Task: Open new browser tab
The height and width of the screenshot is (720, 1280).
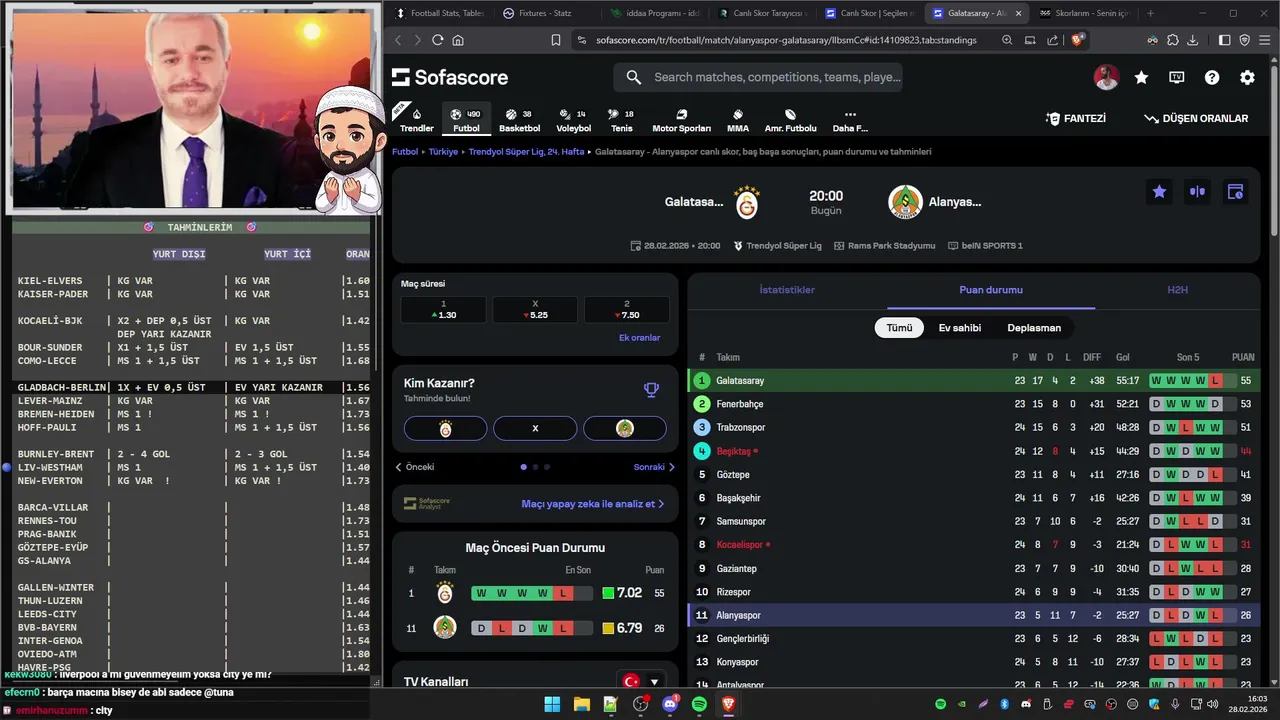Action: tap(1150, 13)
